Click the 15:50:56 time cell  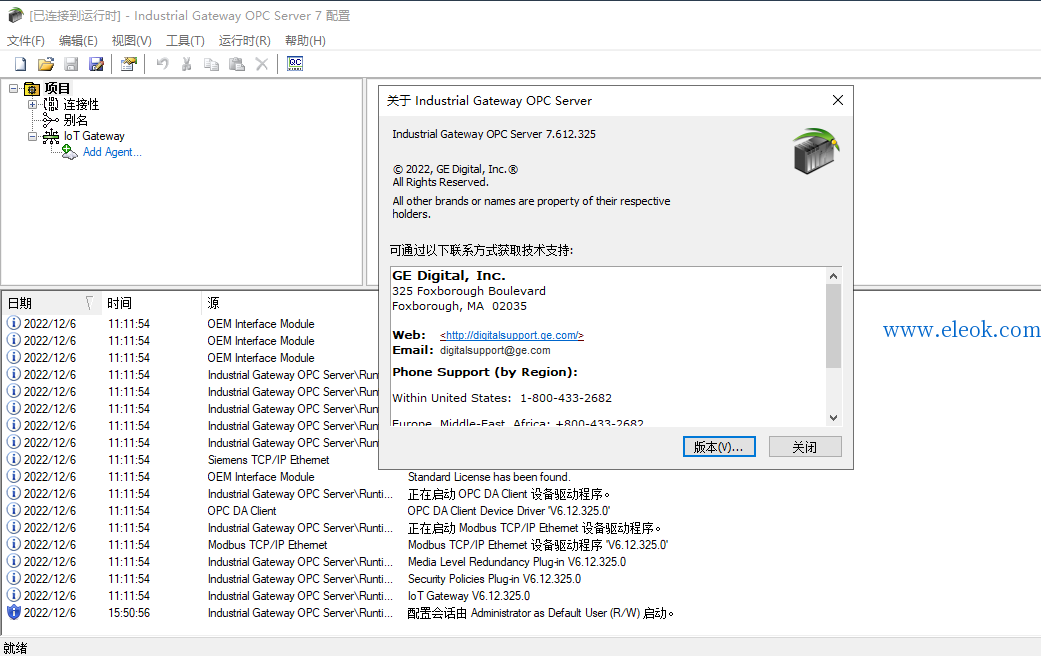click(x=129, y=613)
